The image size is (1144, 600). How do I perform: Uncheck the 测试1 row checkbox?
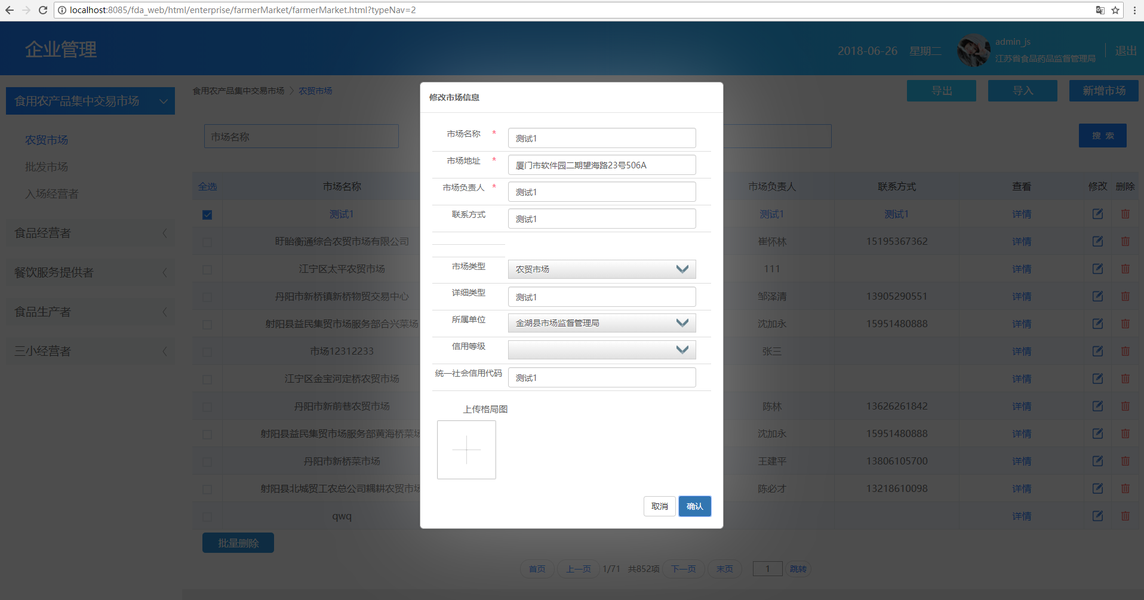[207, 215]
